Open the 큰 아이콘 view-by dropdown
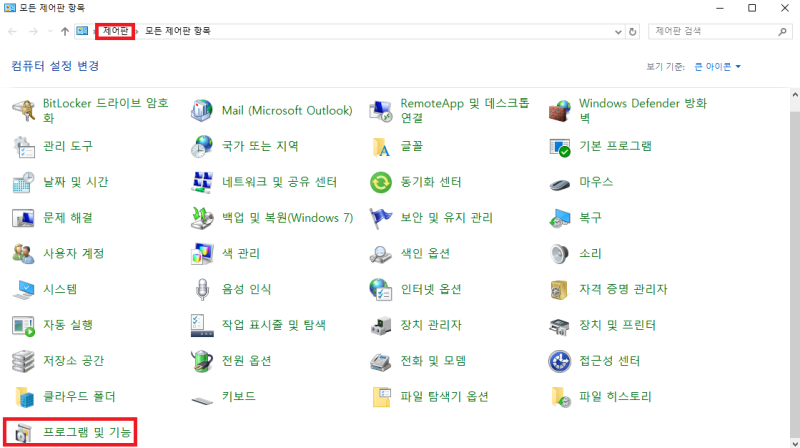Image resolution: width=800 pixels, height=448 pixels. (x=717, y=67)
